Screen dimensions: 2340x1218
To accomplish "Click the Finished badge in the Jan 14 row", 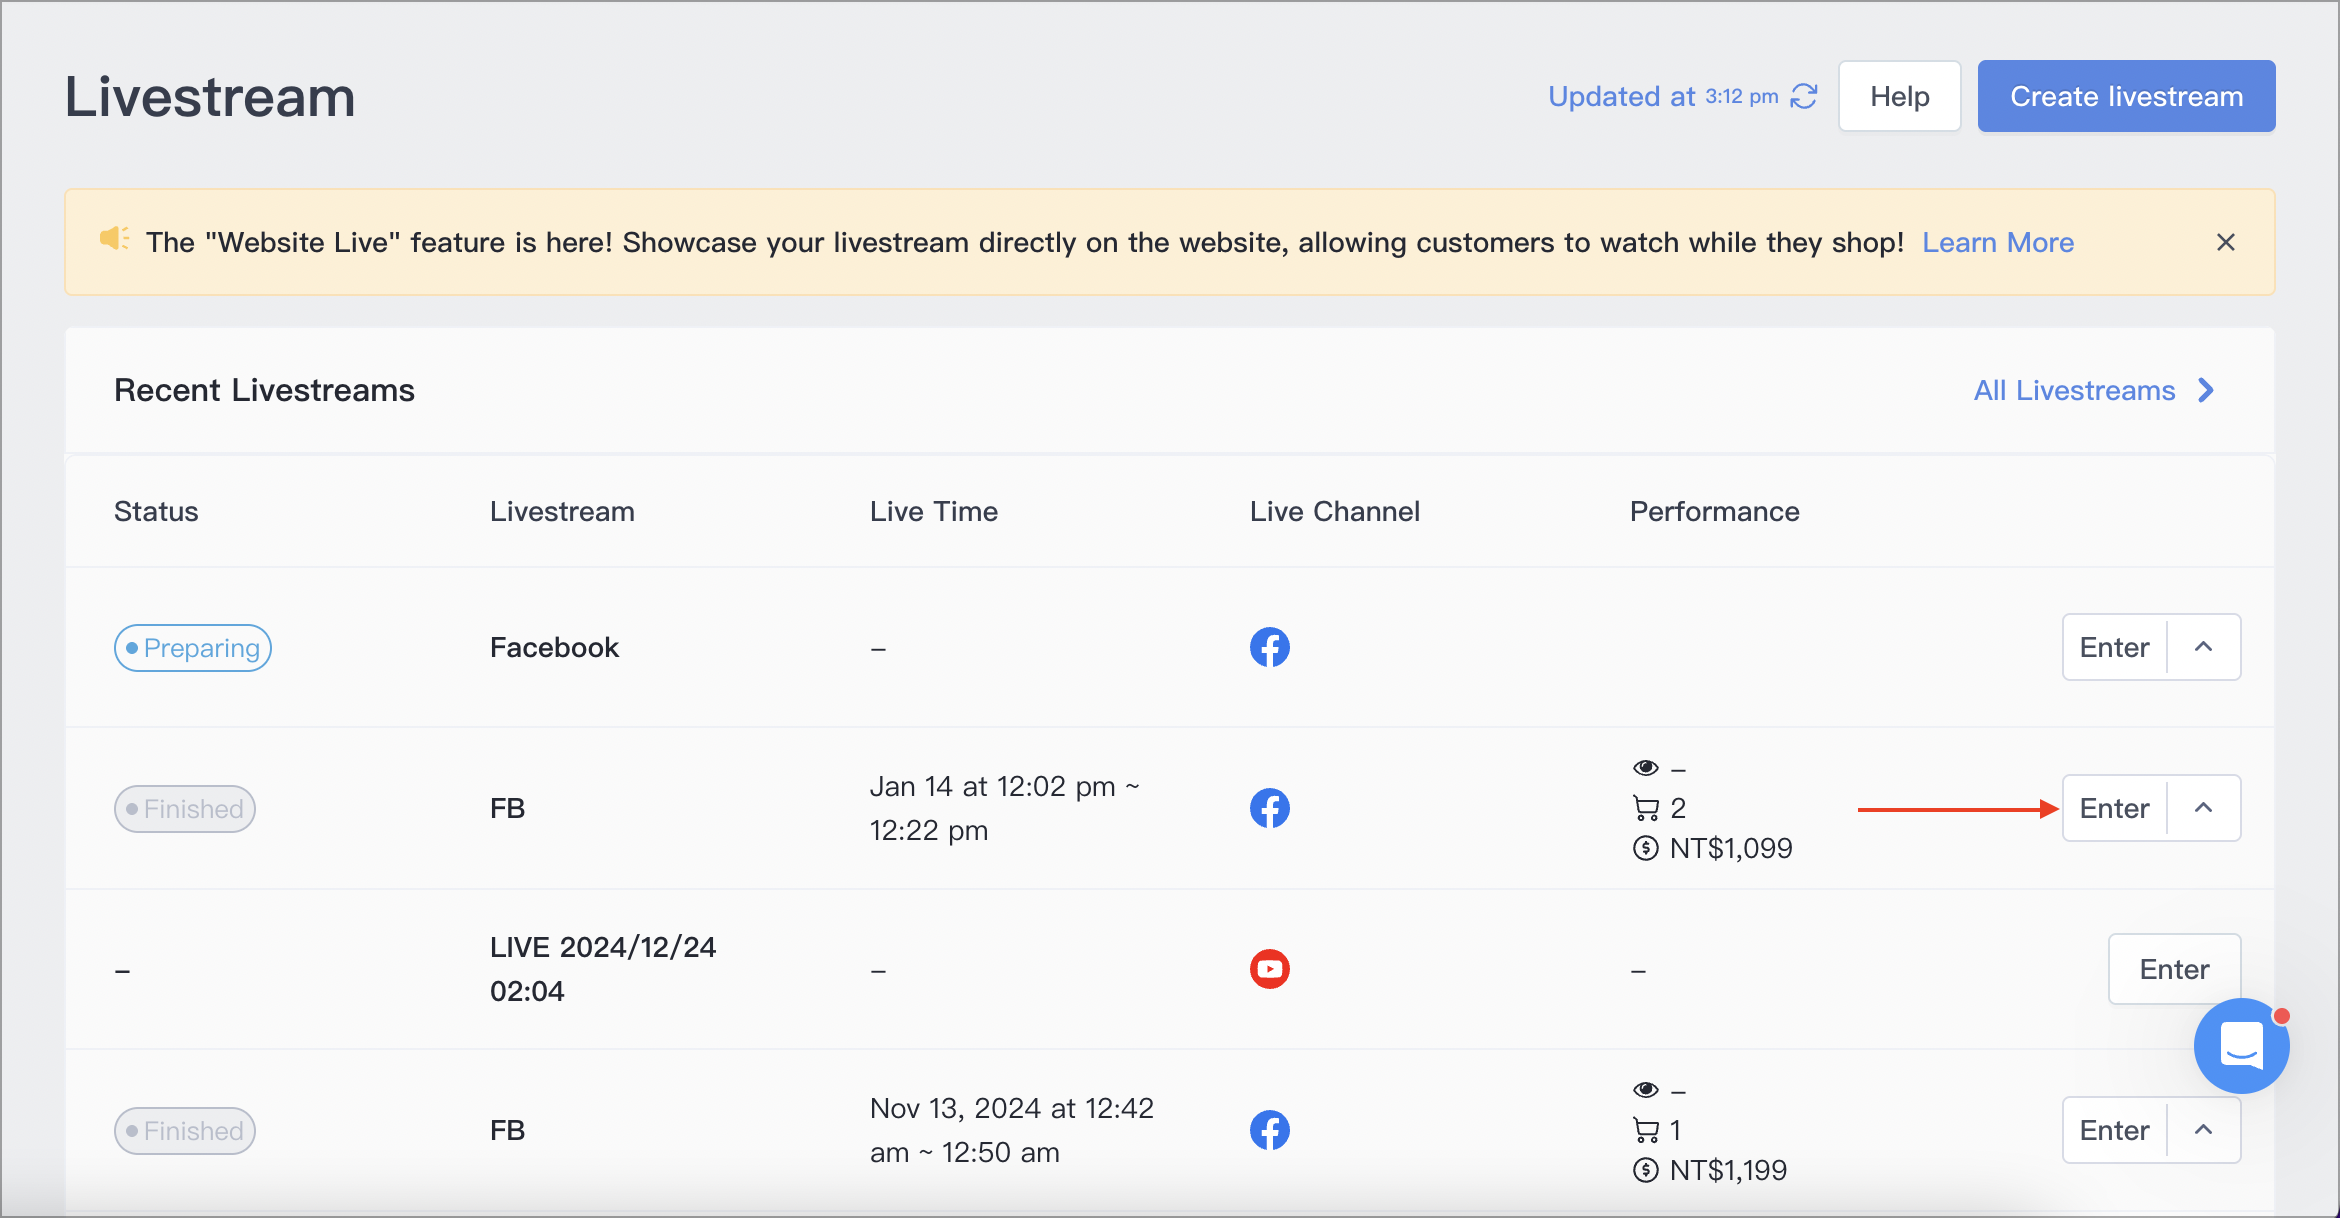I will click(x=185, y=809).
